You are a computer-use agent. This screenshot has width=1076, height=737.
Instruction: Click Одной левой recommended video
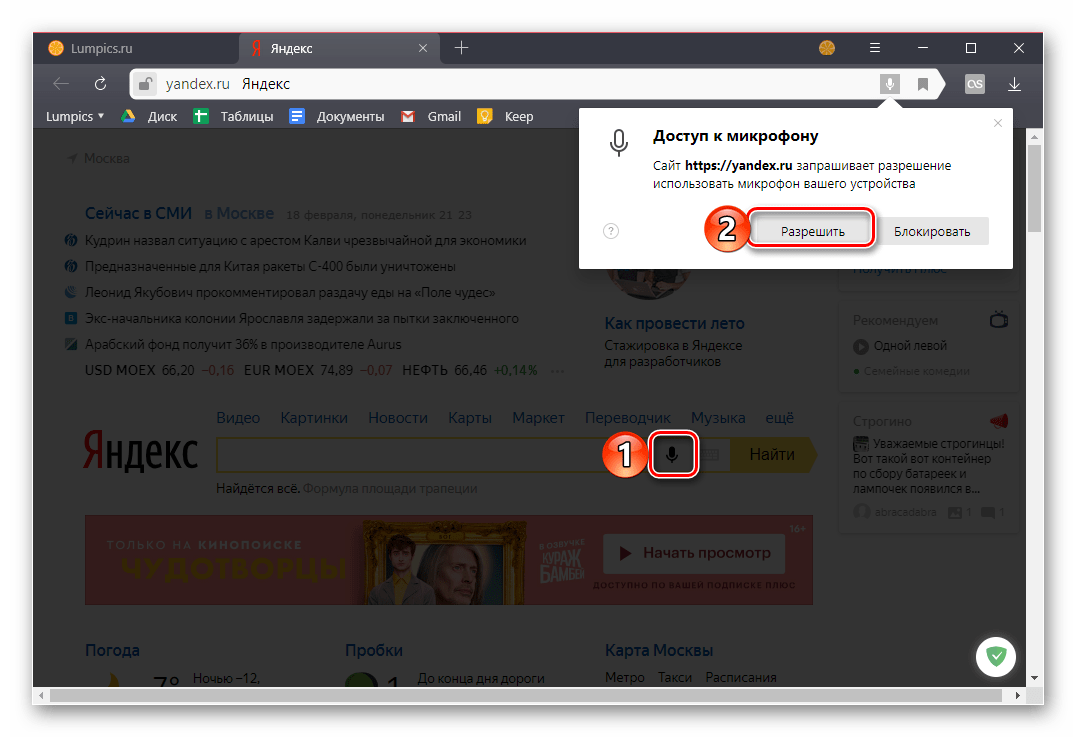[910, 346]
